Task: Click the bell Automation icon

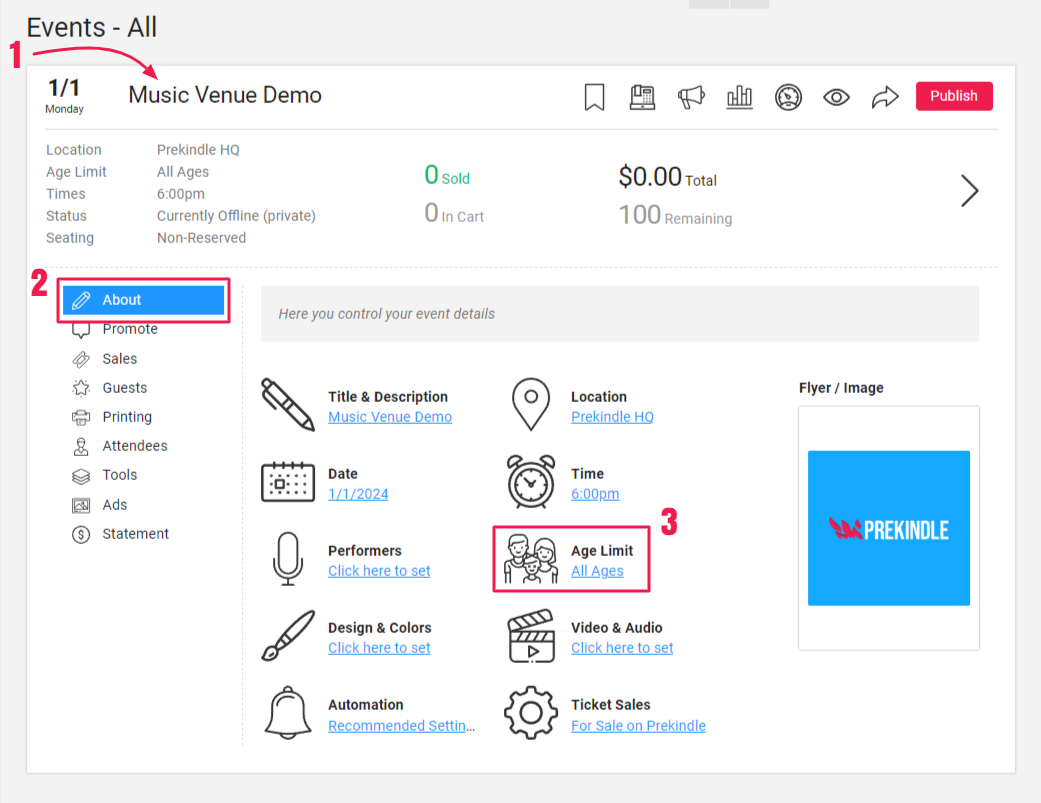Action: 287,713
